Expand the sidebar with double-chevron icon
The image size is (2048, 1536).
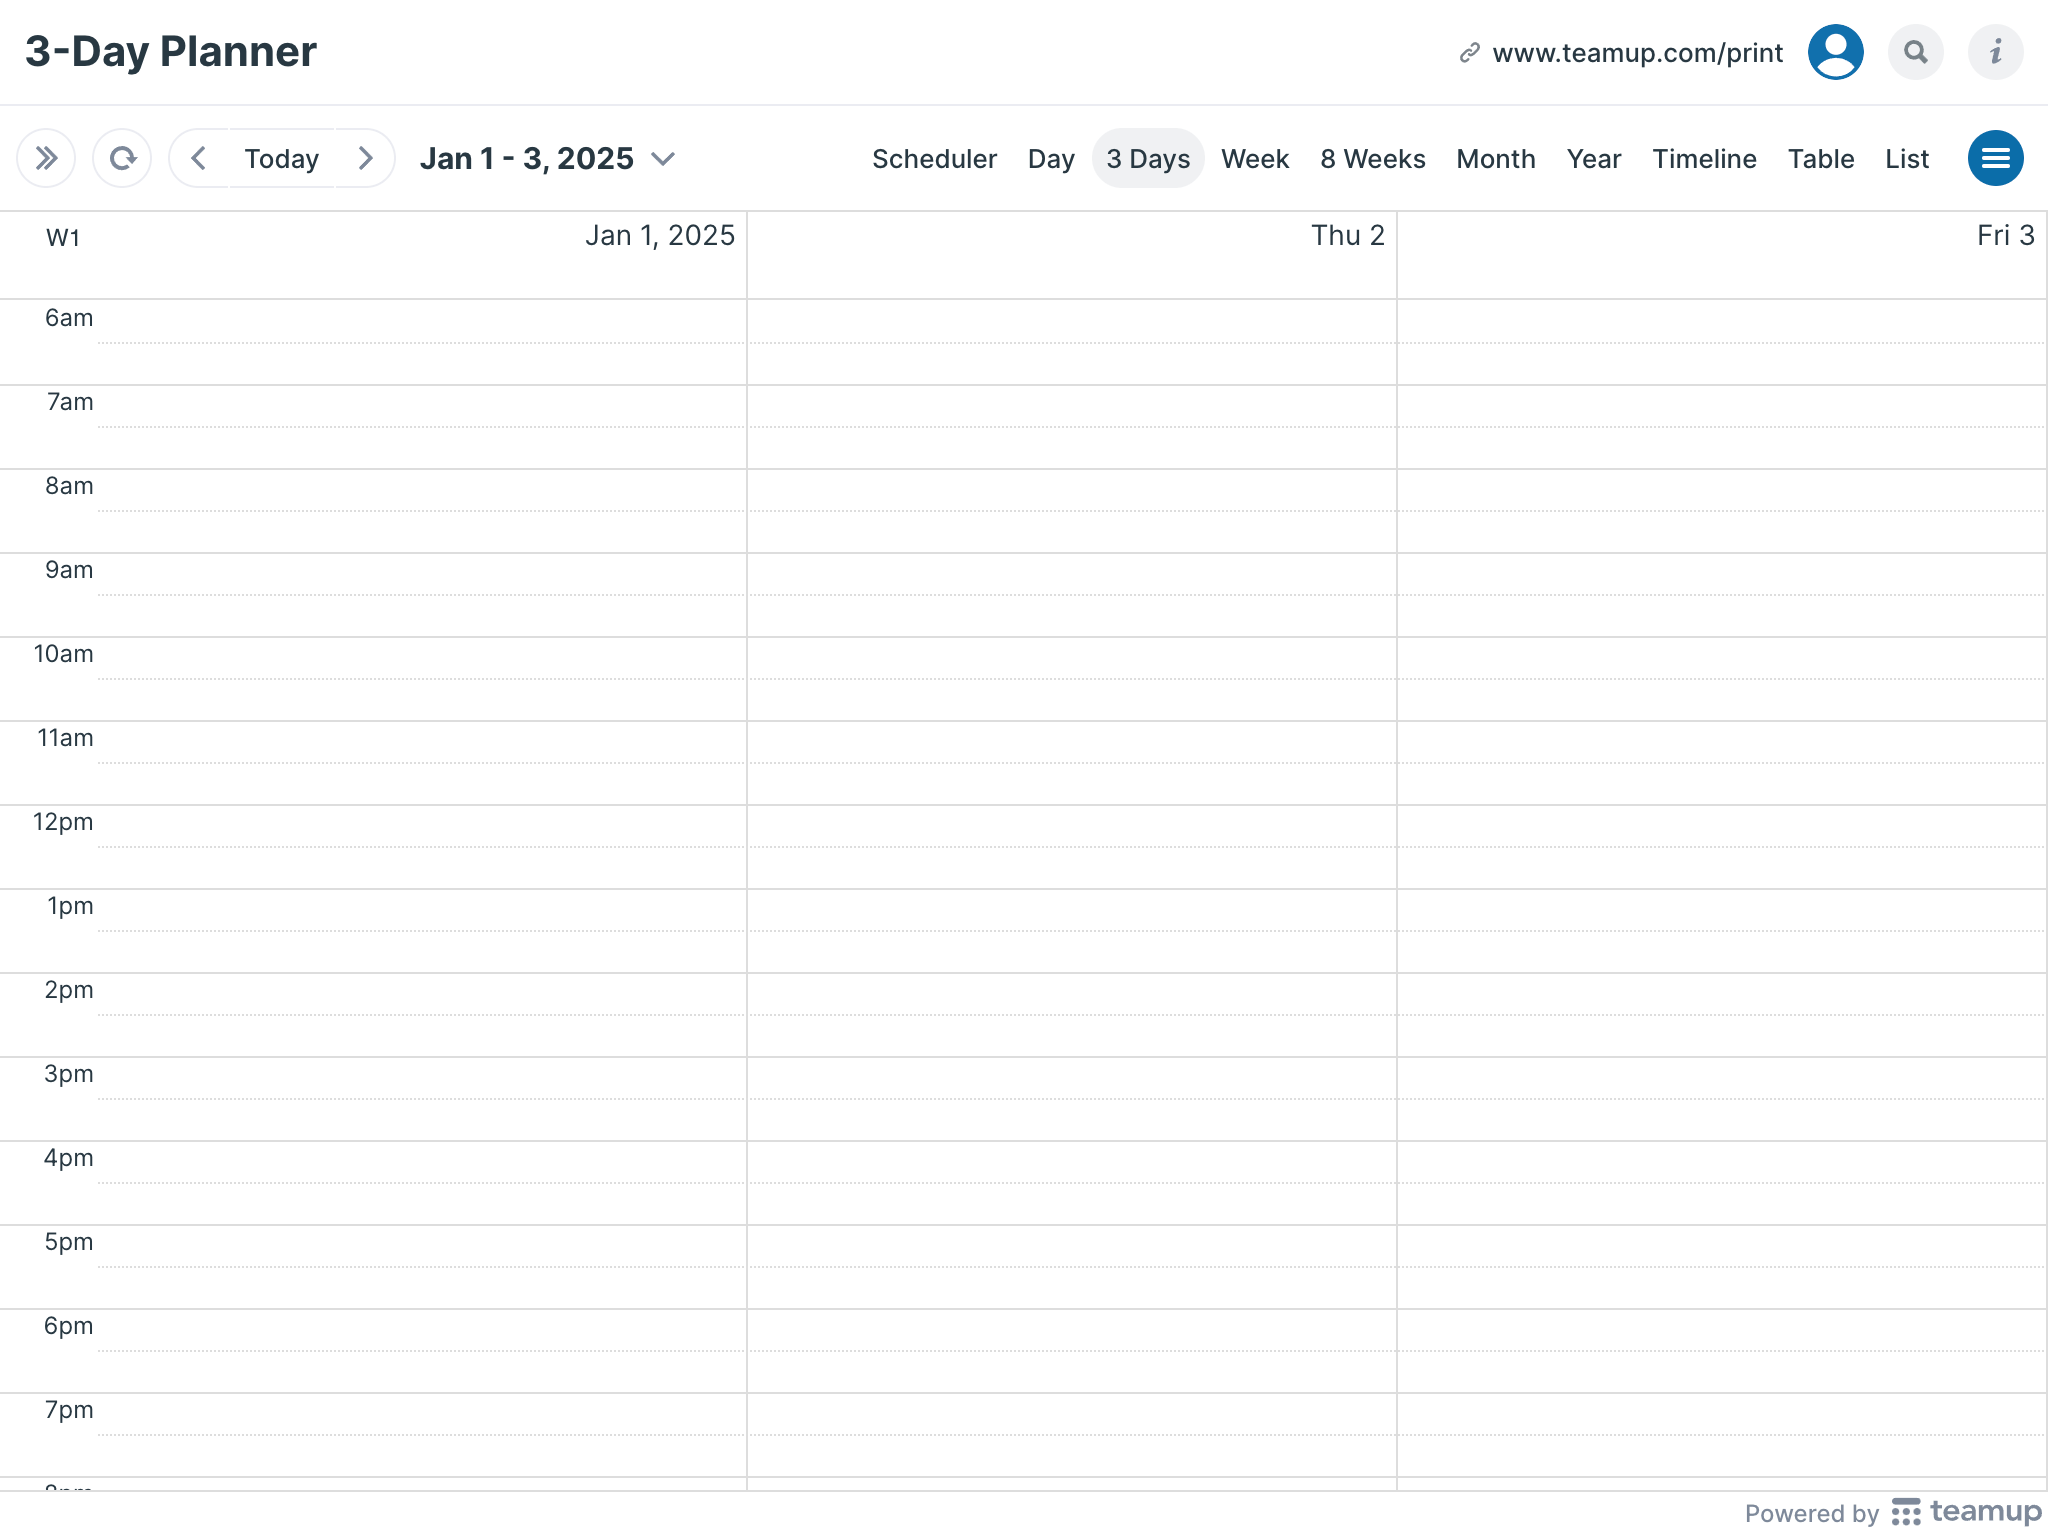46,158
